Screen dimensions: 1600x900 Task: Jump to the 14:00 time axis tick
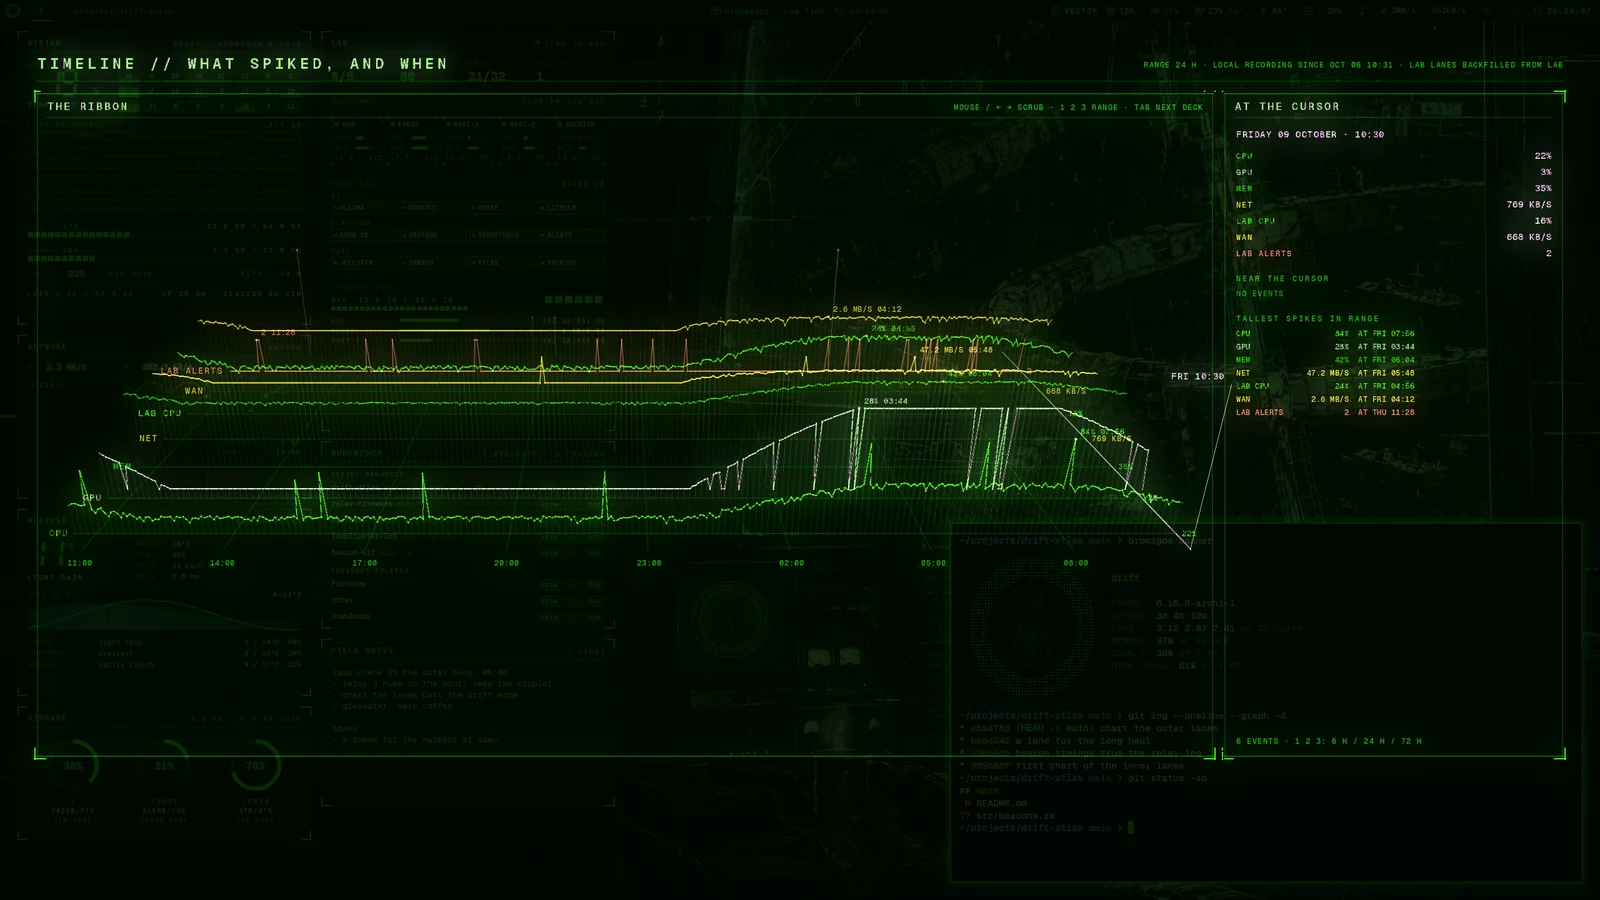[x=222, y=563]
